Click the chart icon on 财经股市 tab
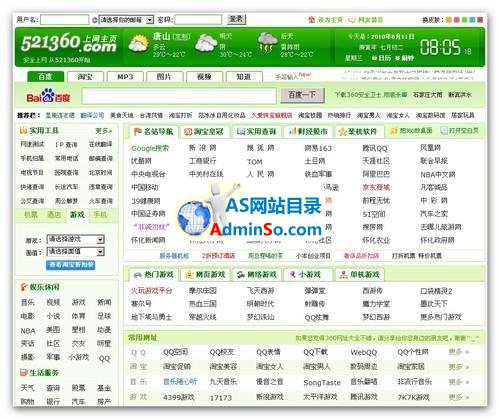The width and height of the screenshot is (500, 419). (292, 131)
